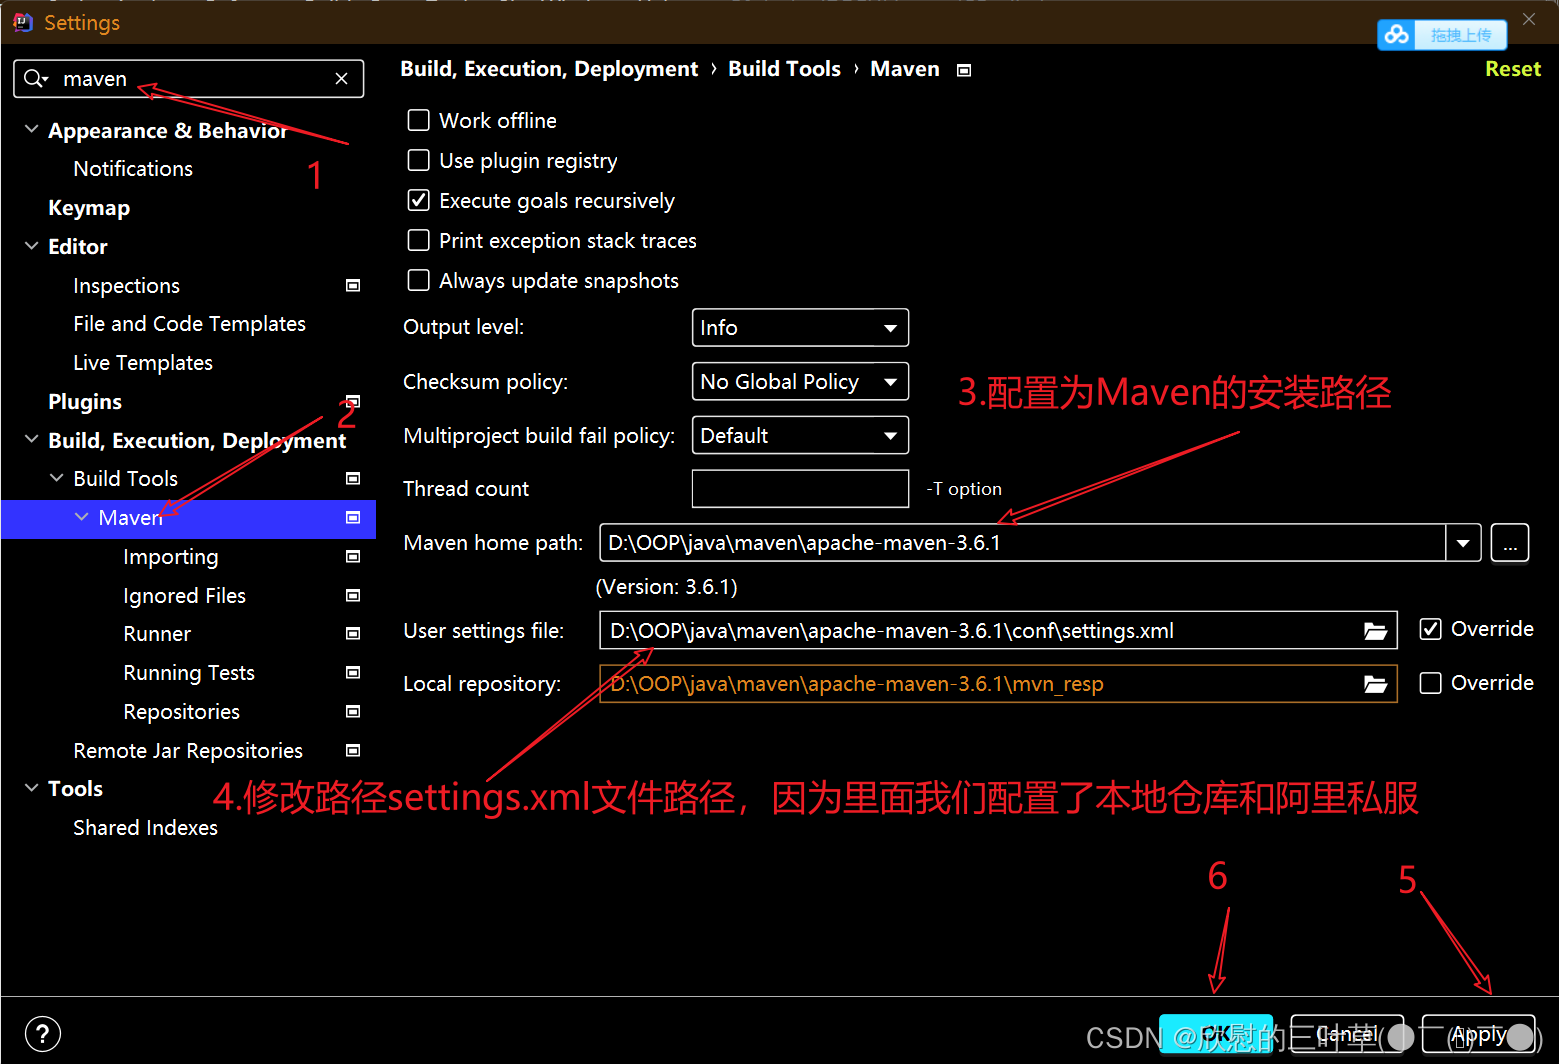
Task: Click project-level icon next to Build Tools
Action: tap(353, 479)
